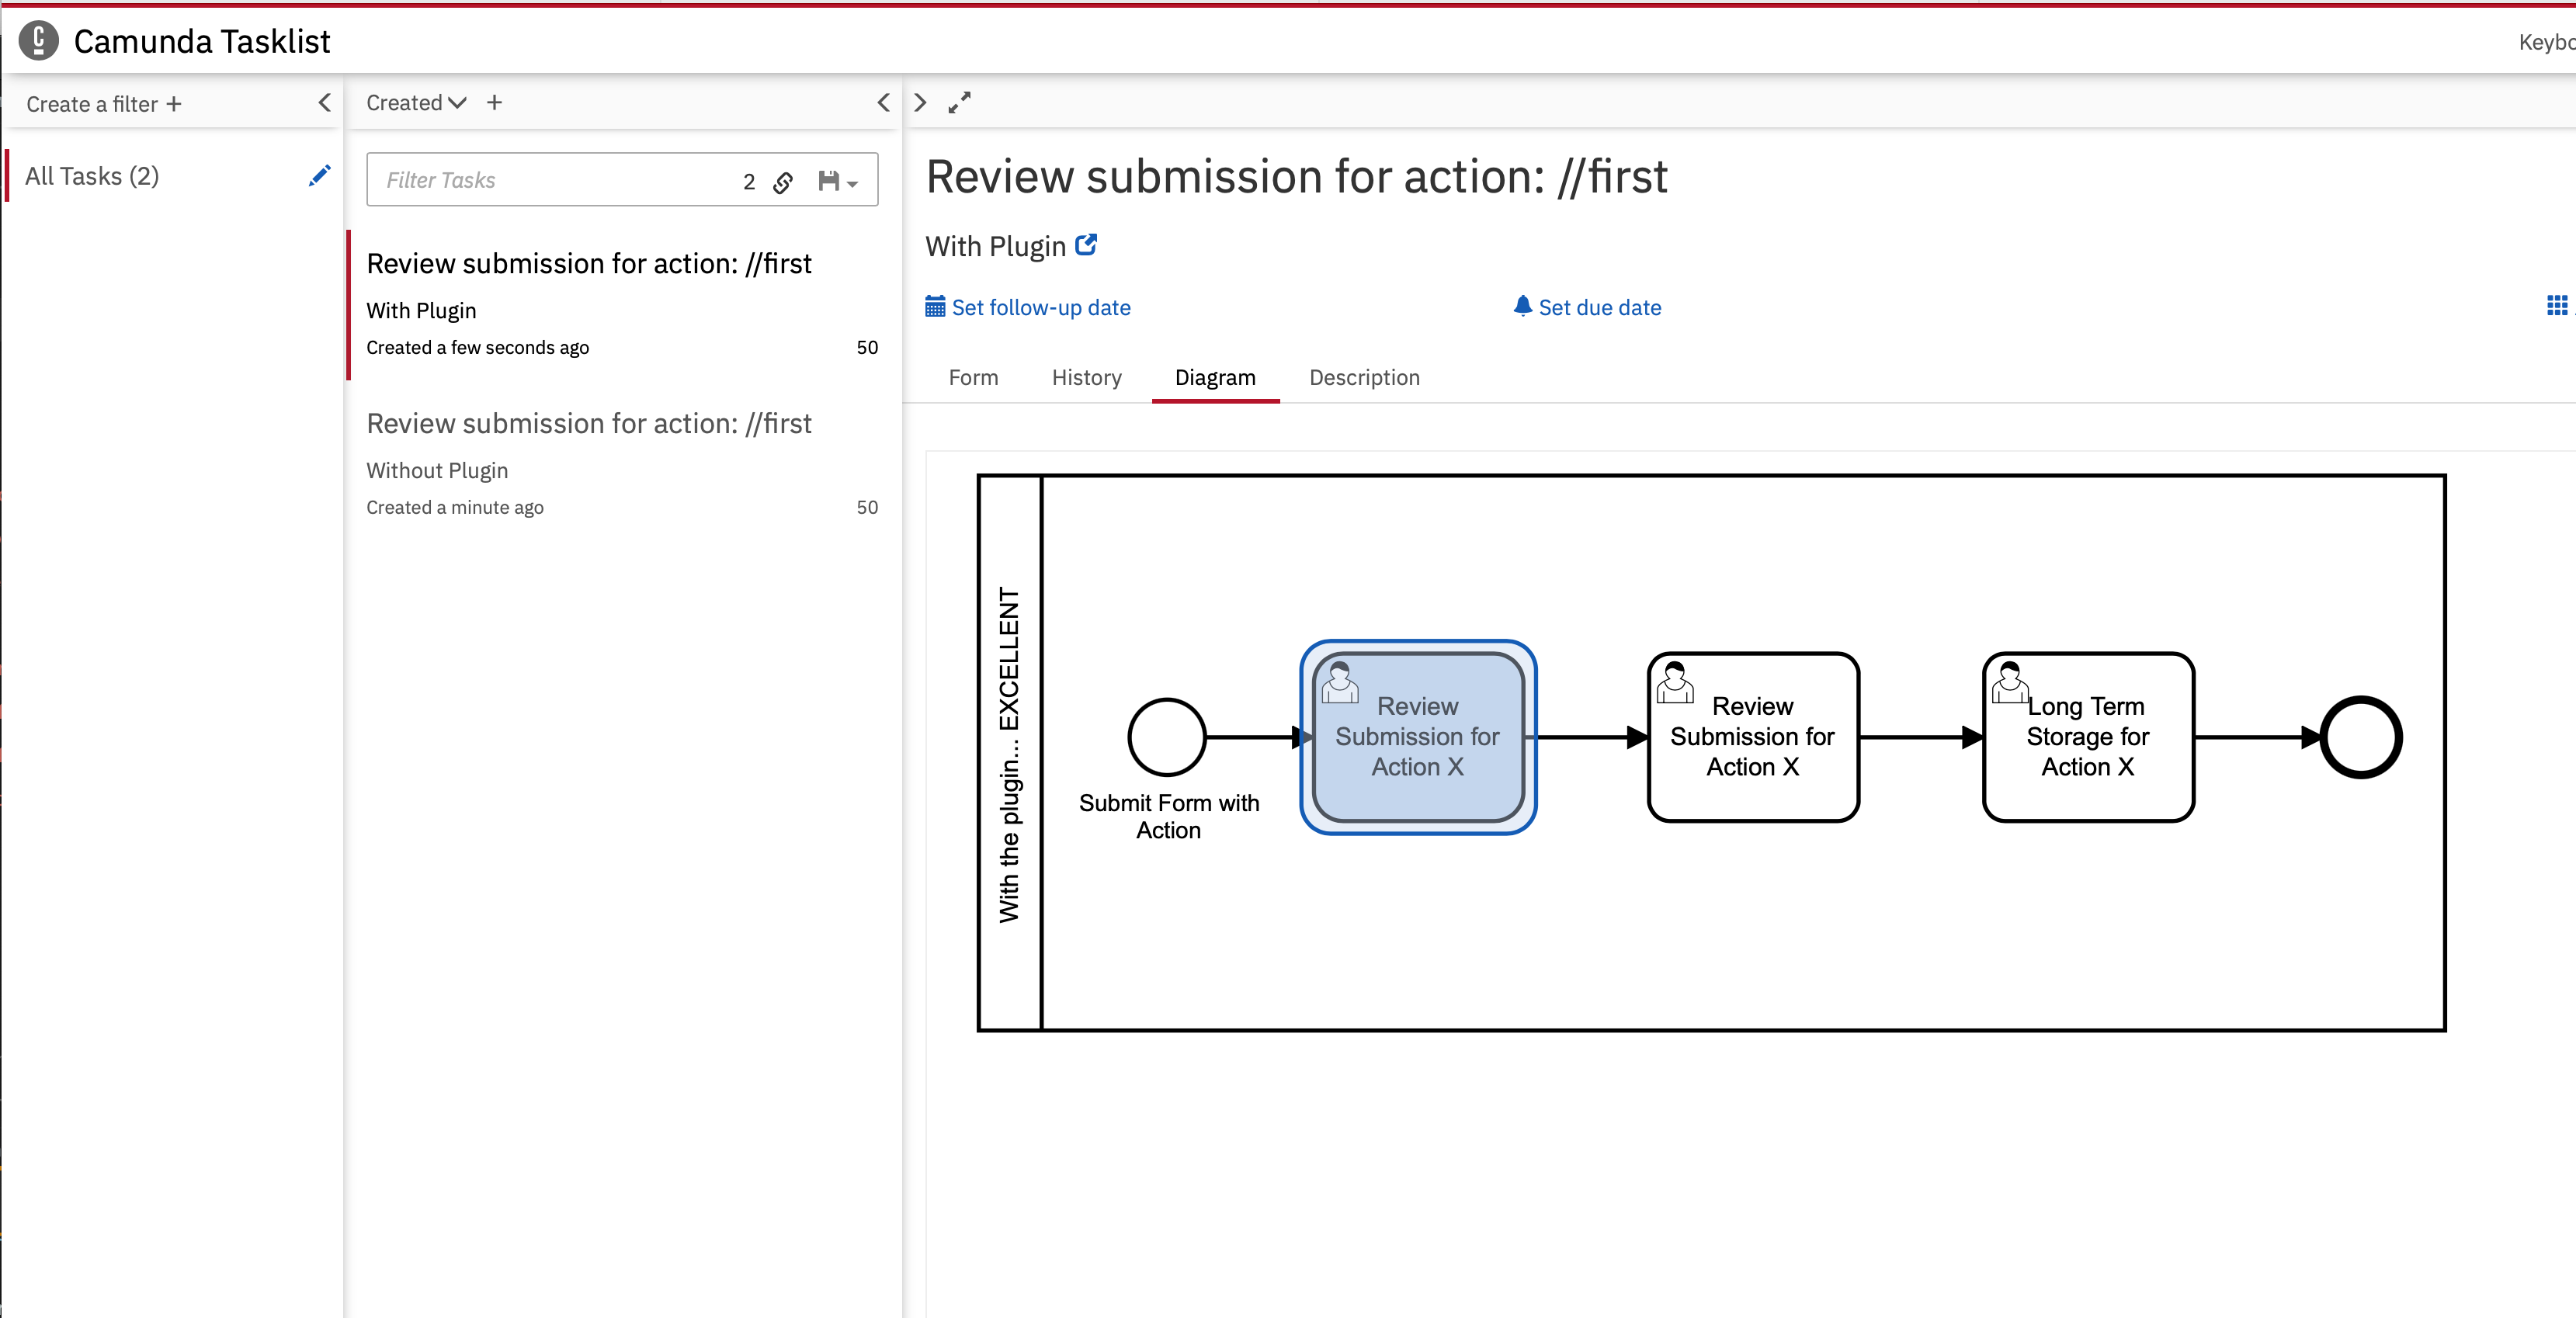
Task: Click the calendar follow-up date icon
Action: click(935, 307)
